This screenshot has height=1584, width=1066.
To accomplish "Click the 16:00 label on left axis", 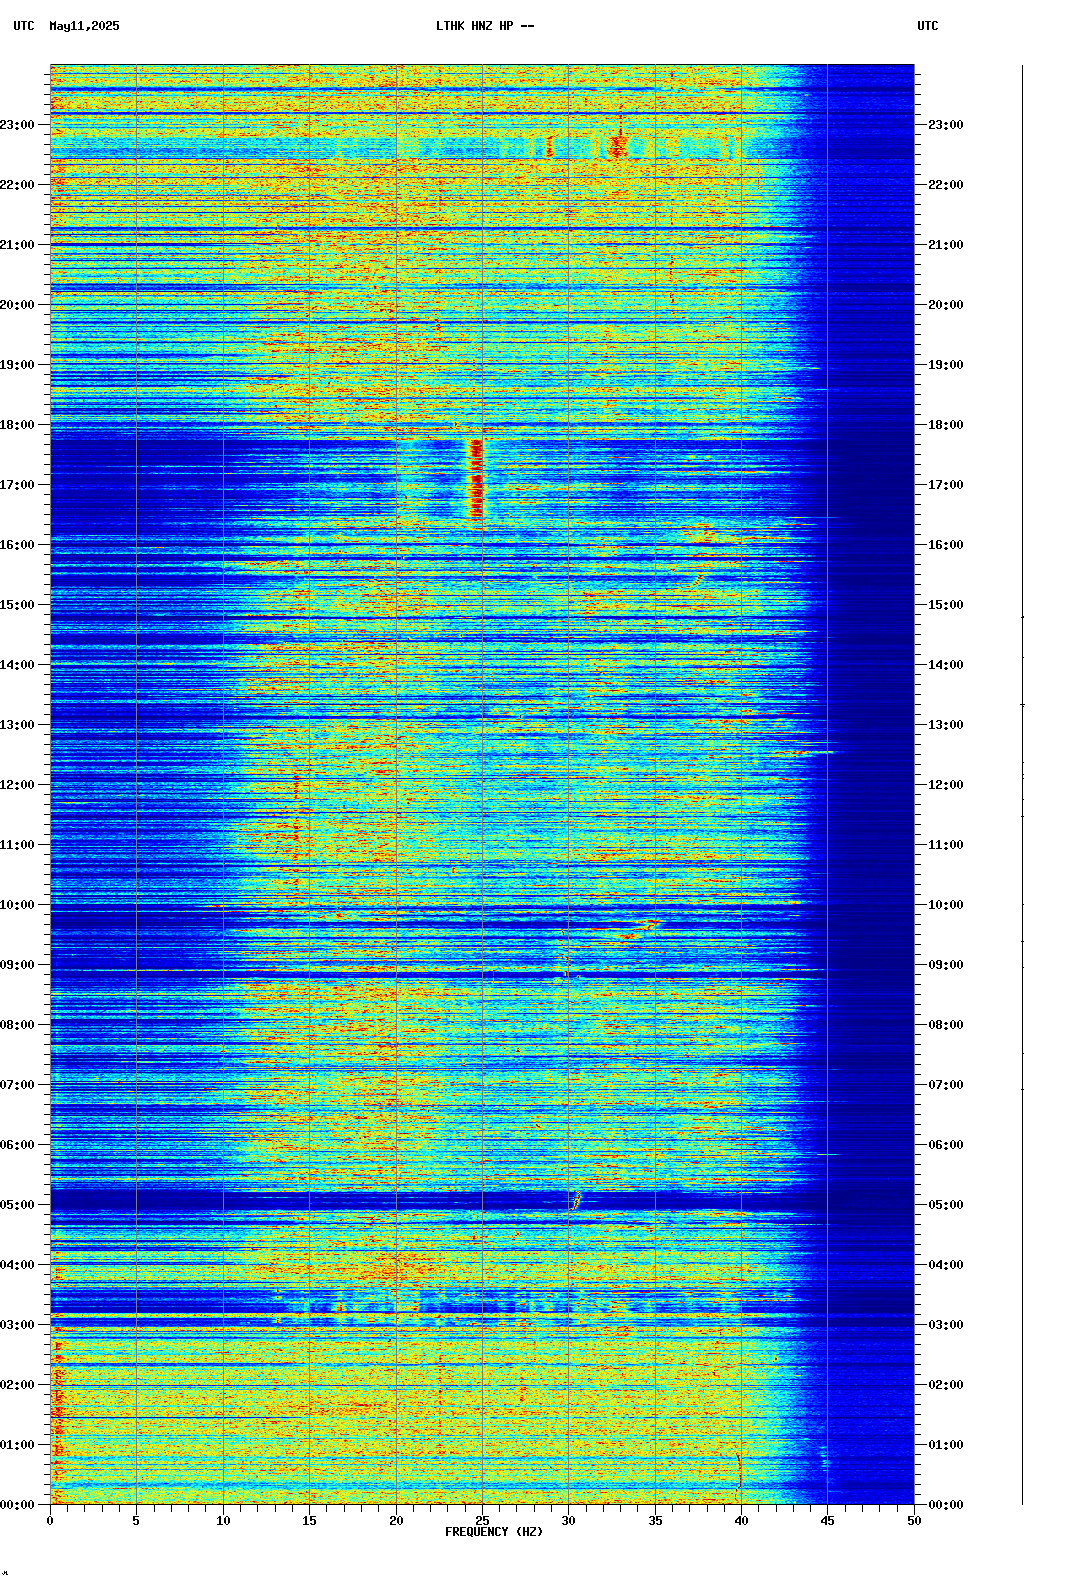I will [17, 545].
